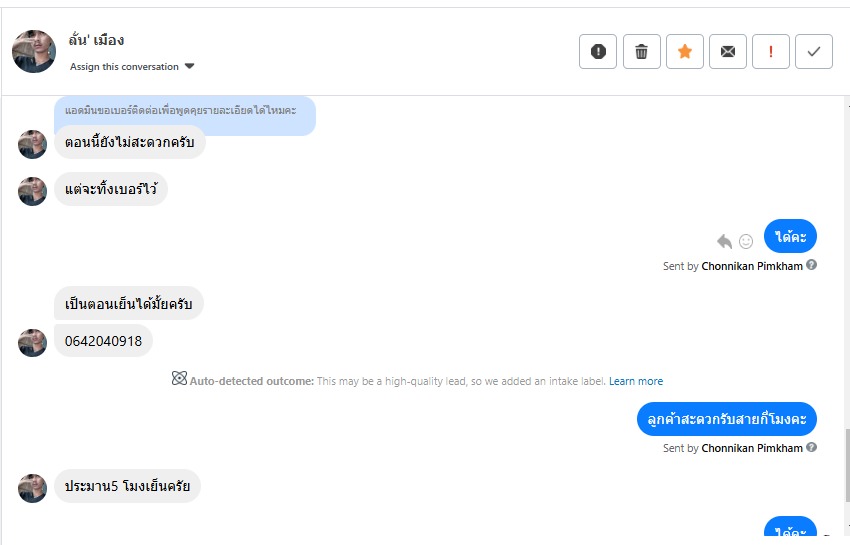Open the emoji reaction smiley icon

pyautogui.click(x=746, y=241)
